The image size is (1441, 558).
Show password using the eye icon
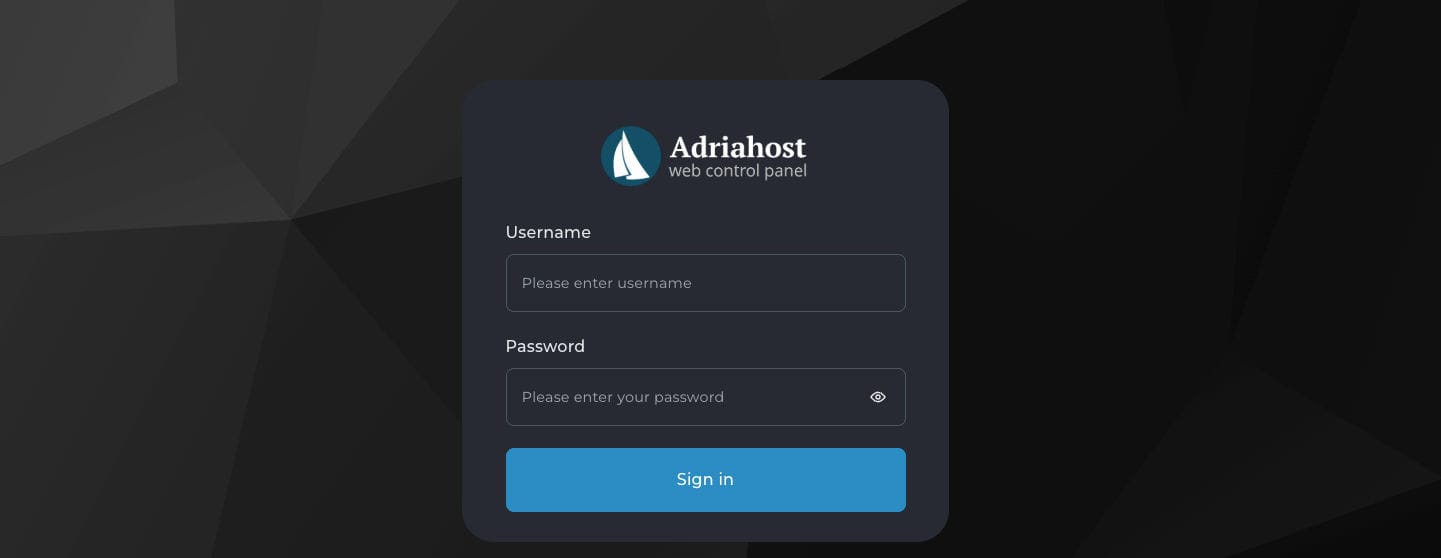[878, 397]
